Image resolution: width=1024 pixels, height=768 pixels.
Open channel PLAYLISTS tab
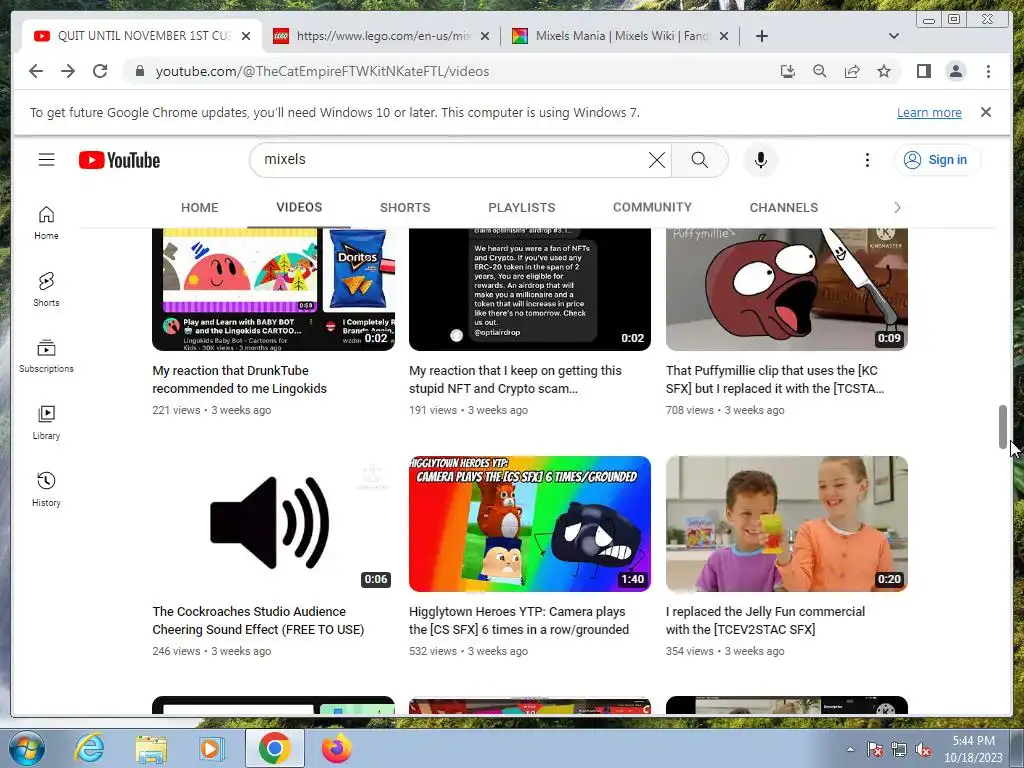[x=521, y=208]
